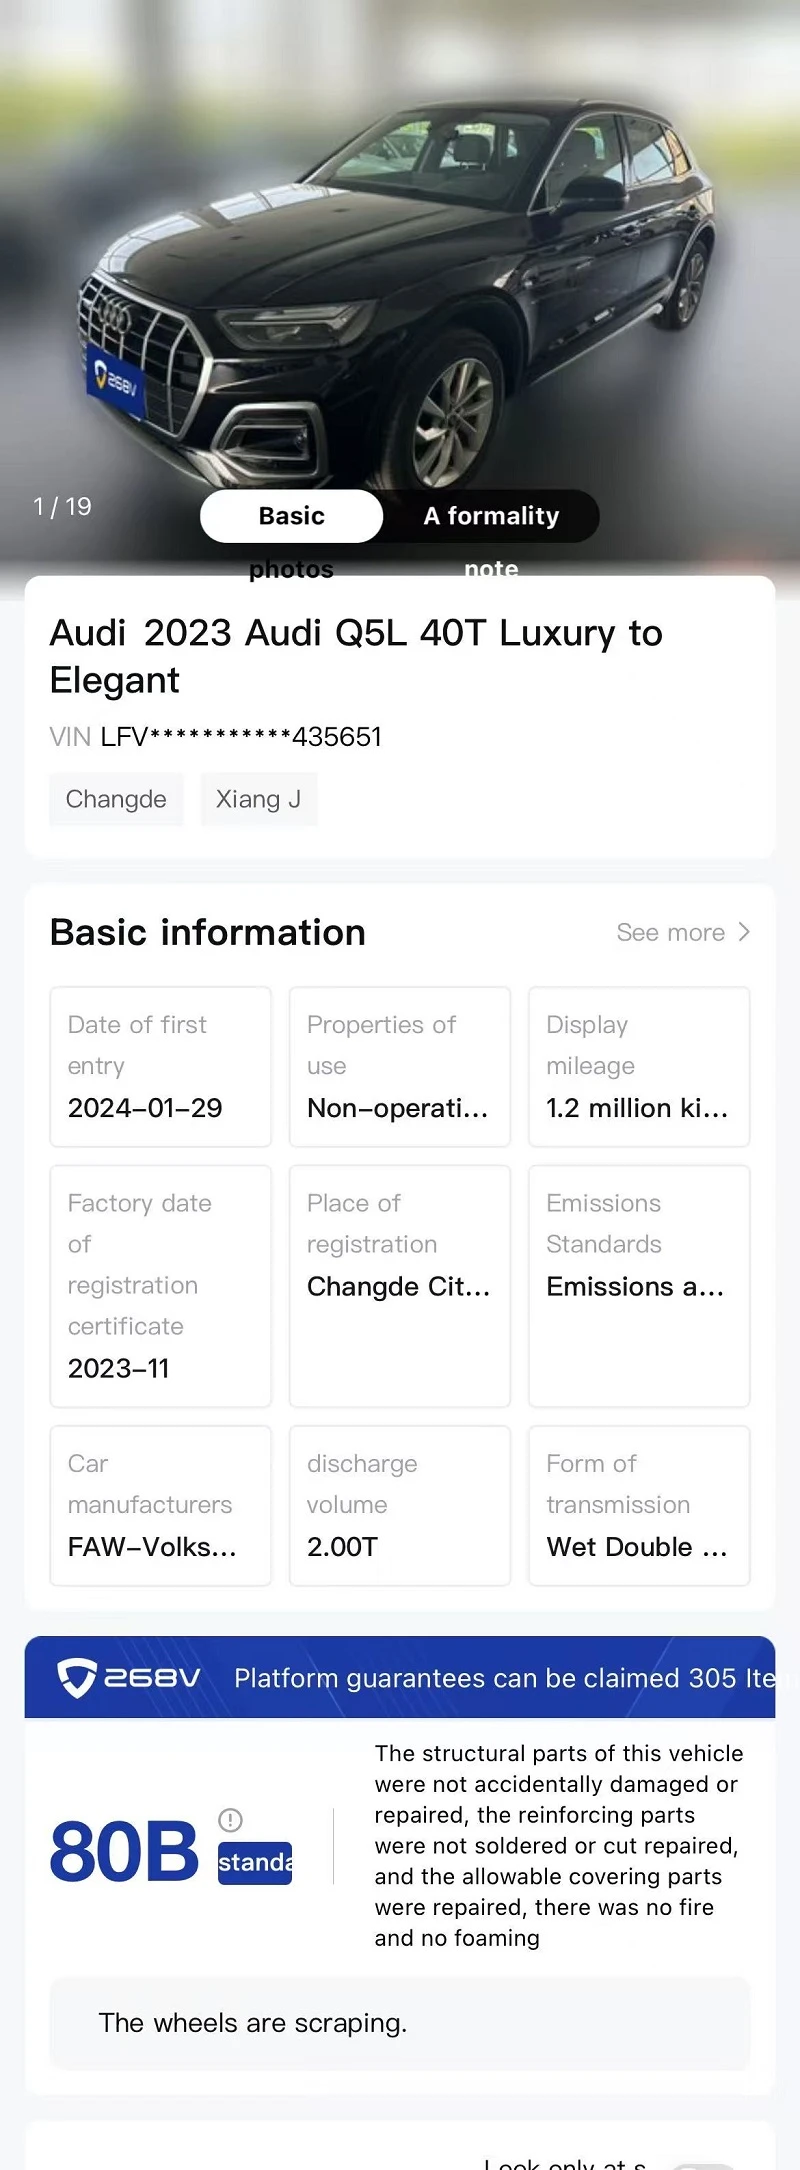Screen dimensions: 800x2170
Task: Select the Xiang J plate tag
Action: tap(258, 799)
